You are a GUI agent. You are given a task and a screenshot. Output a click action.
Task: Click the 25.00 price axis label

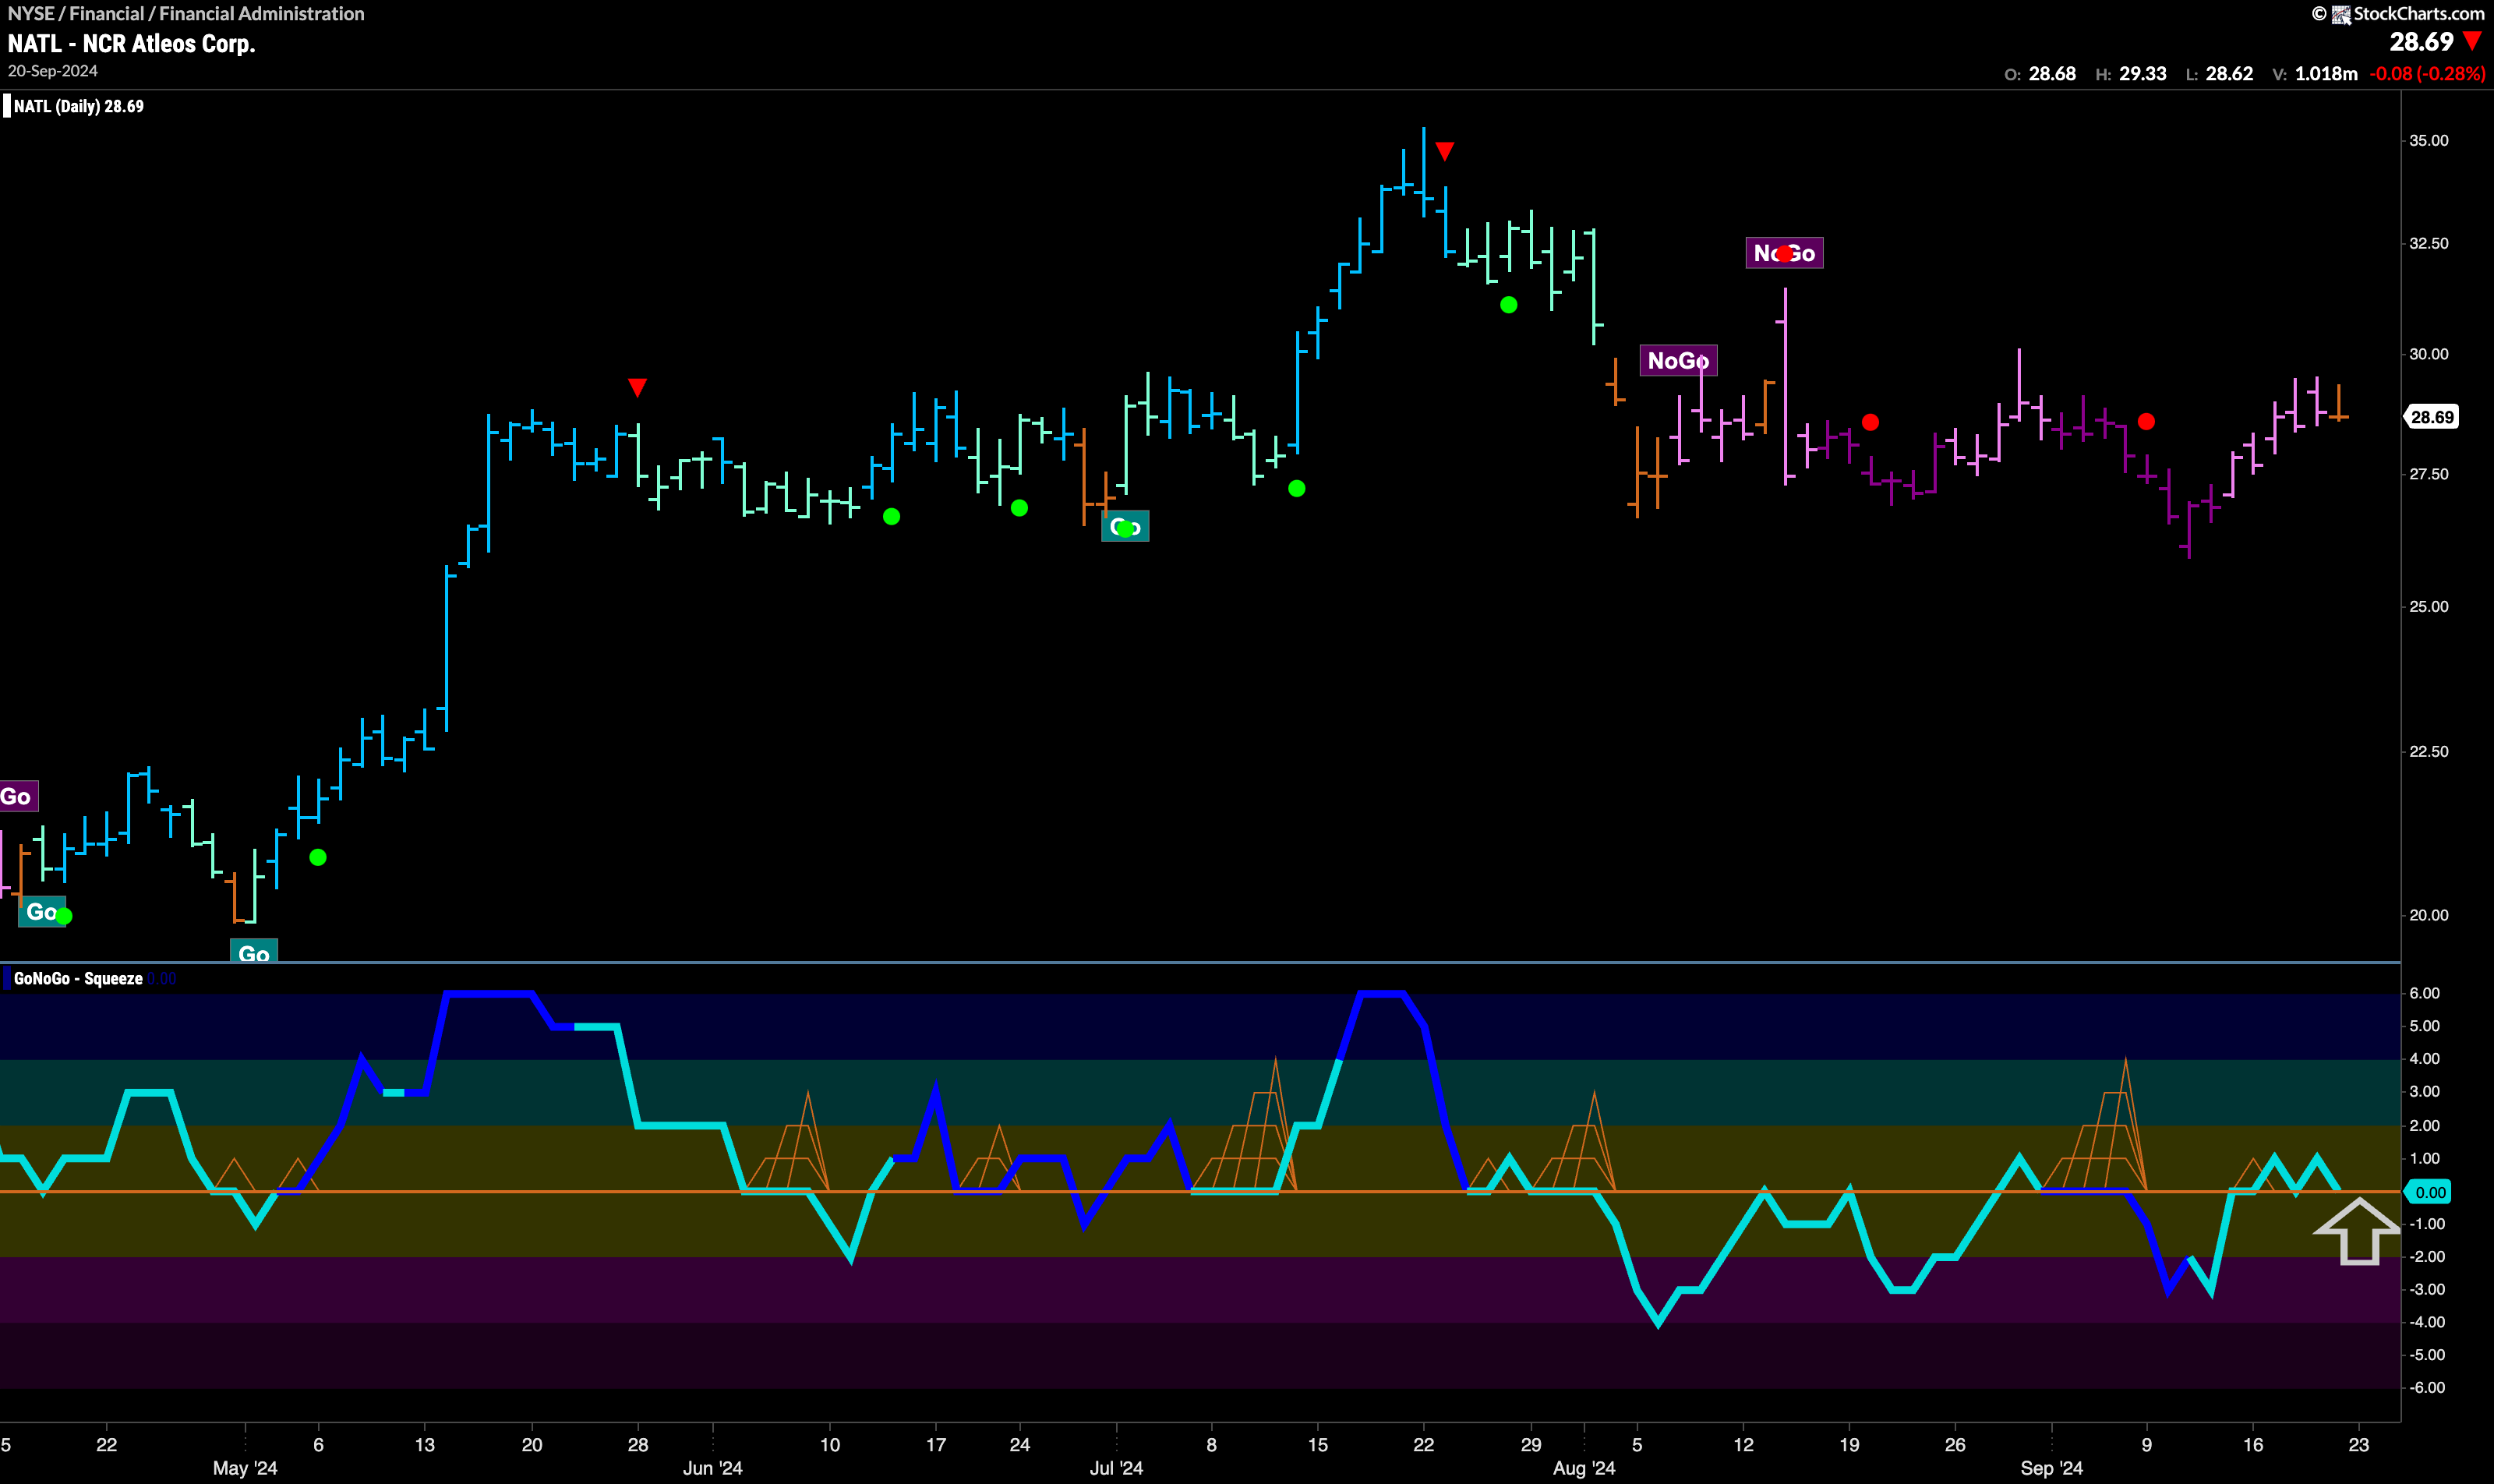pos(2428,606)
